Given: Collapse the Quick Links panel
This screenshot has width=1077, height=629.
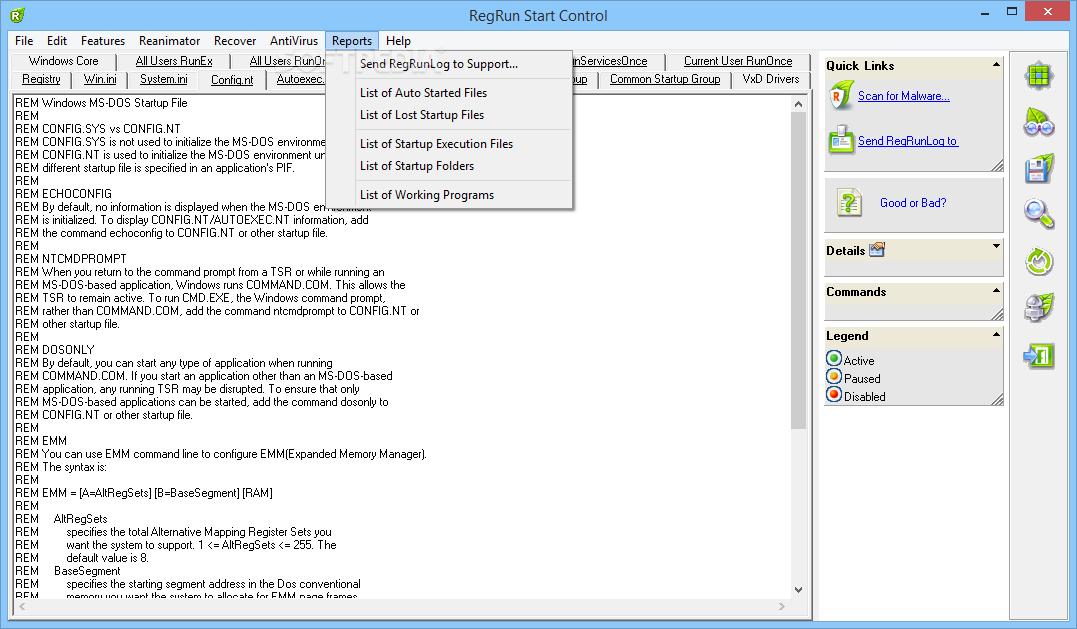Looking at the screenshot, I should [996, 65].
